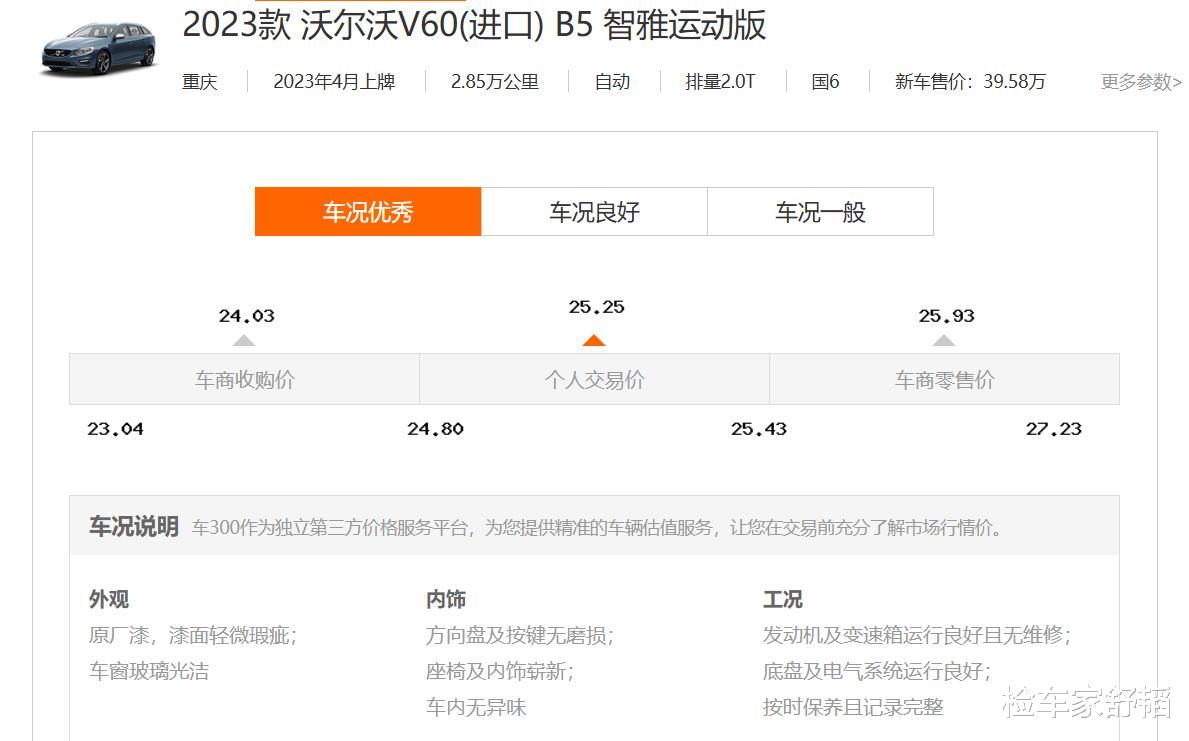Click the price boundary 25.43

[x=759, y=429]
